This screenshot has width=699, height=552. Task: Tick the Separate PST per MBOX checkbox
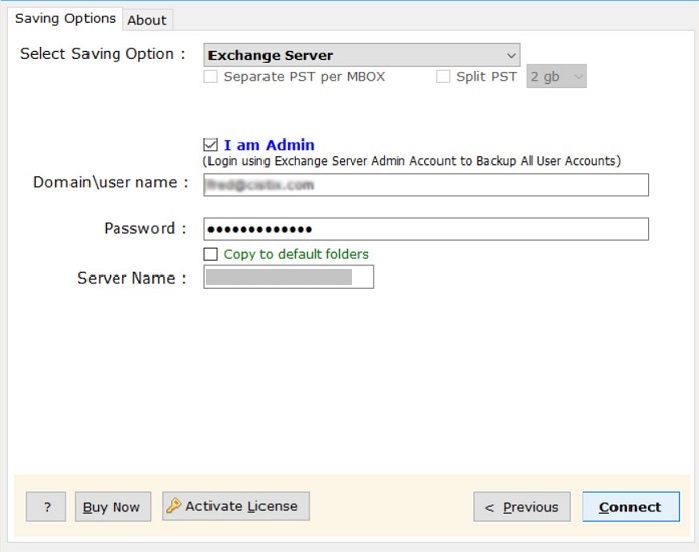210,77
